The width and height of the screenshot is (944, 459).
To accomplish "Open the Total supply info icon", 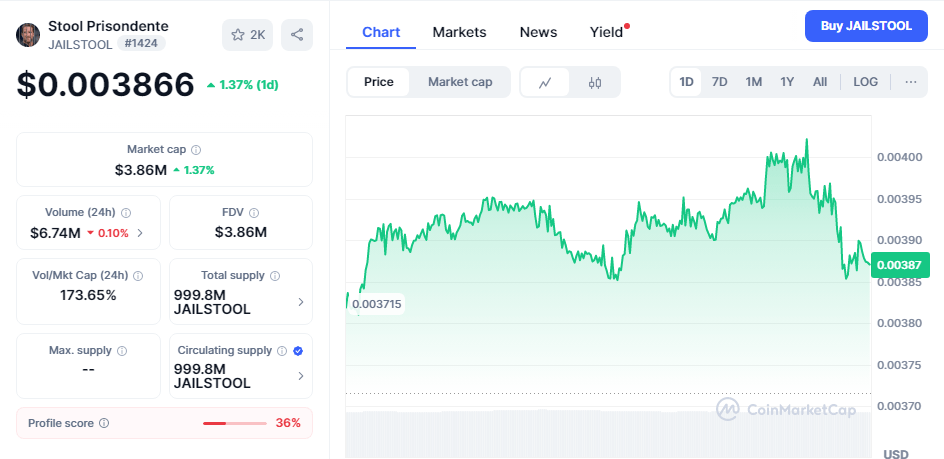I will 275,276.
